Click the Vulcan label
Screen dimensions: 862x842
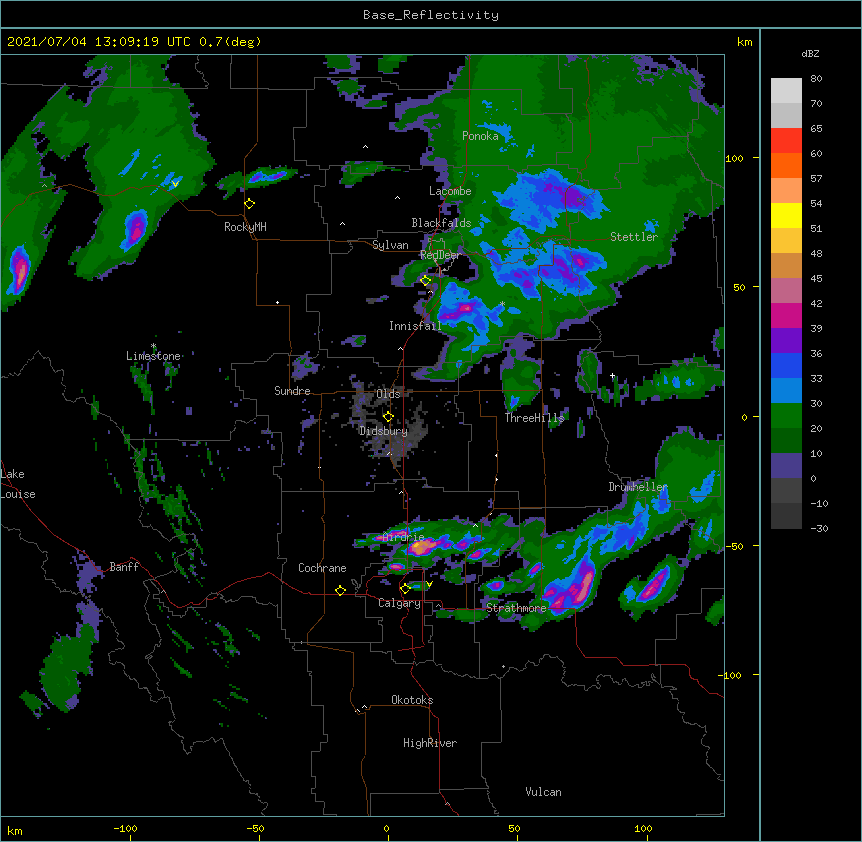[543, 792]
